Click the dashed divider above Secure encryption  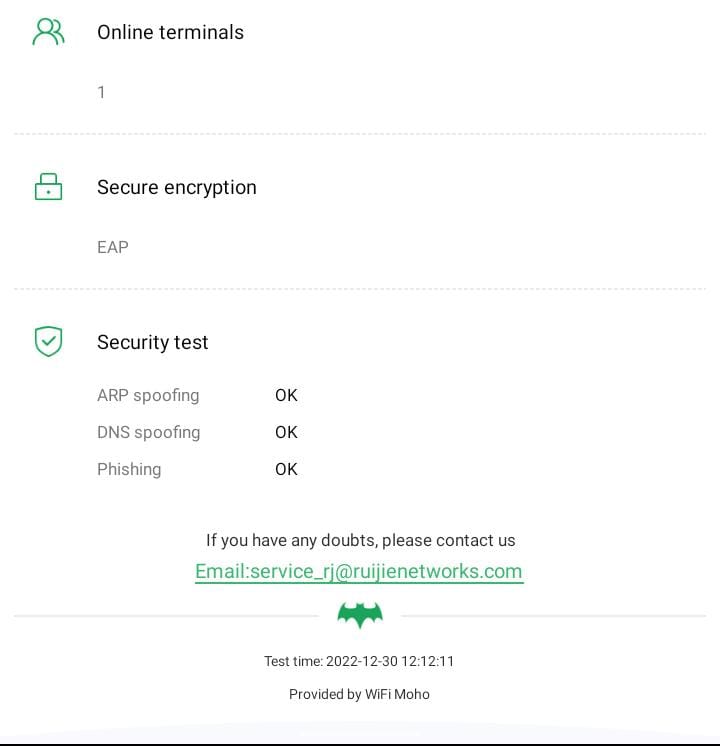coord(360,134)
